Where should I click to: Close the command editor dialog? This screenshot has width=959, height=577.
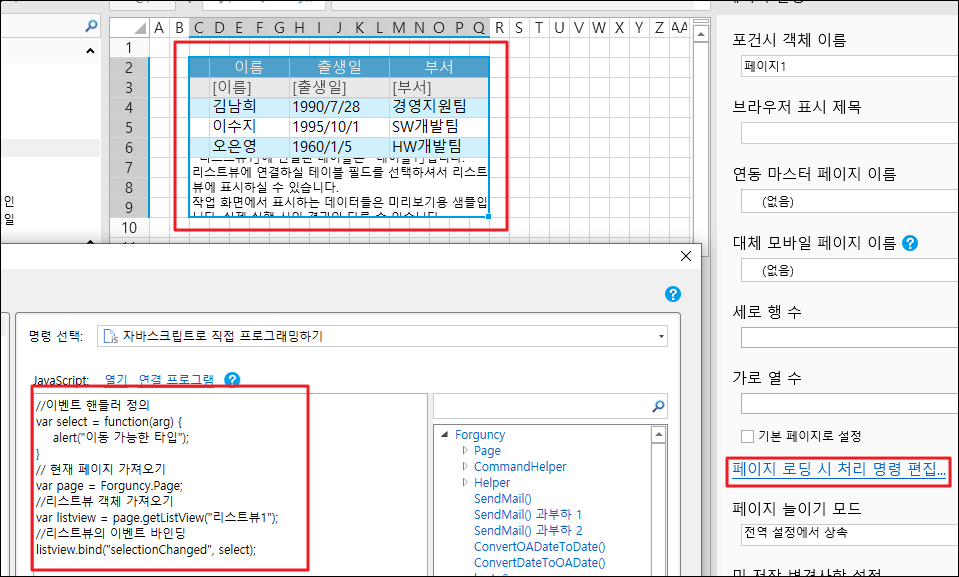(686, 256)
